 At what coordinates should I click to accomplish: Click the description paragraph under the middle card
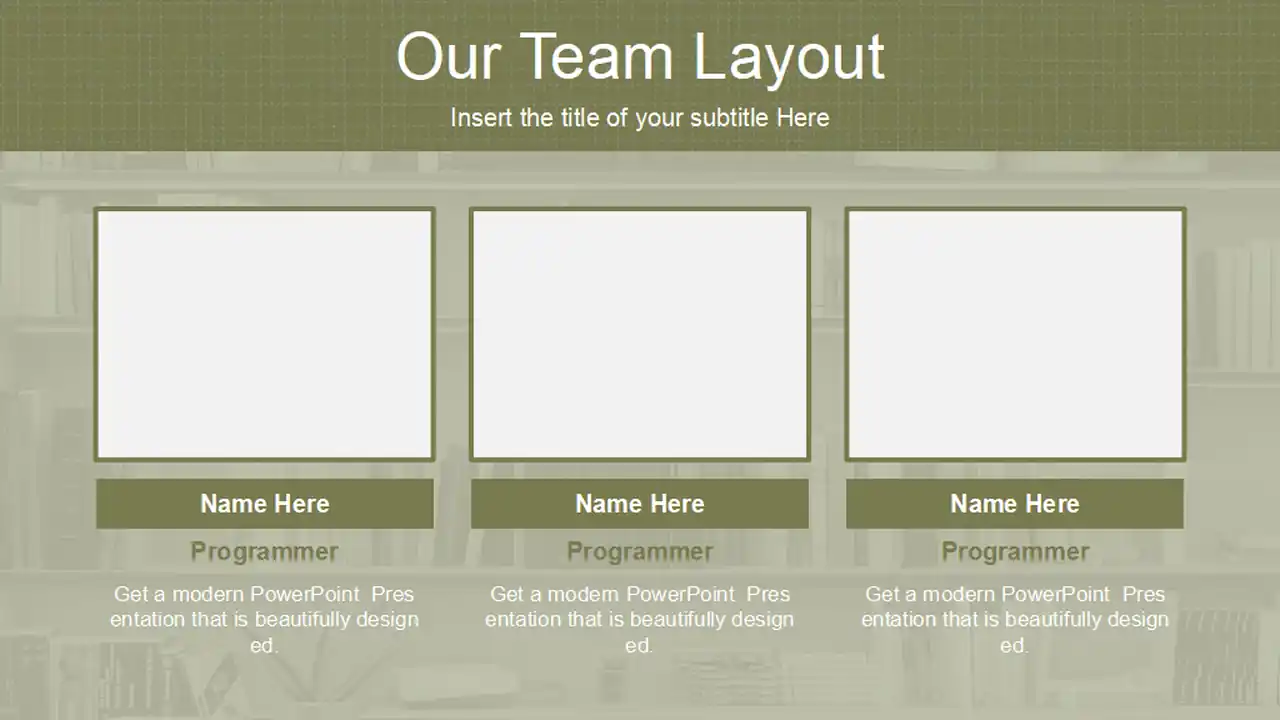tap(640, 619)
